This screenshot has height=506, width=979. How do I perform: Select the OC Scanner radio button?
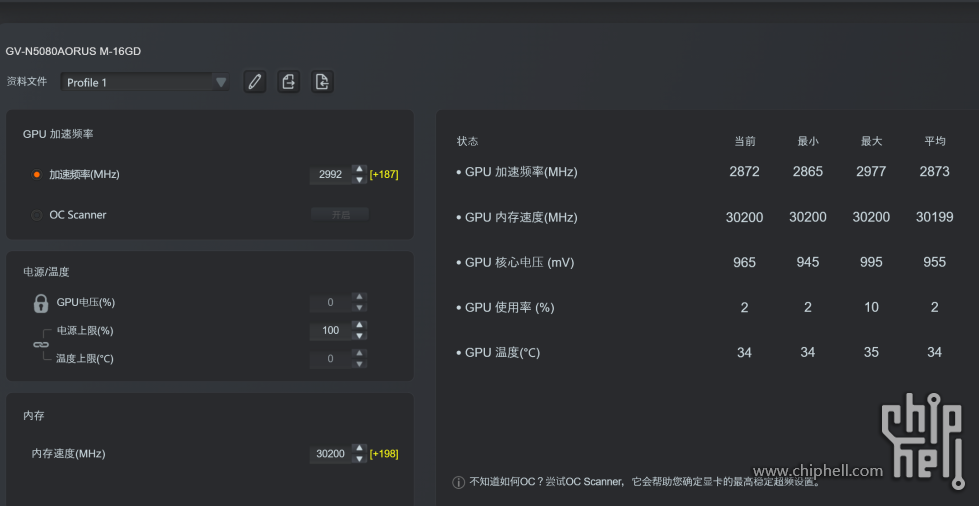coord(37,215)
